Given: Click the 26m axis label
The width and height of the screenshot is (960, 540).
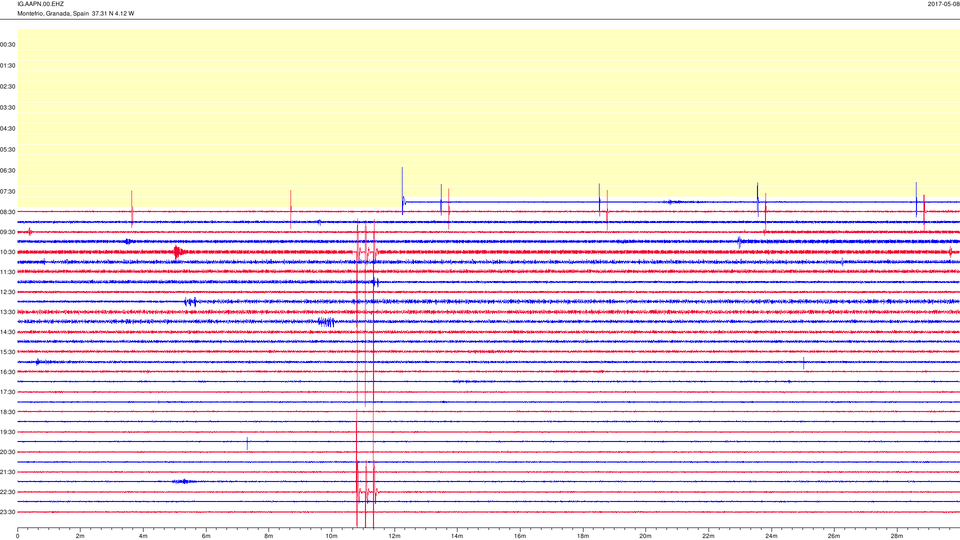Looking at the screenshot, I should (834, 536).
